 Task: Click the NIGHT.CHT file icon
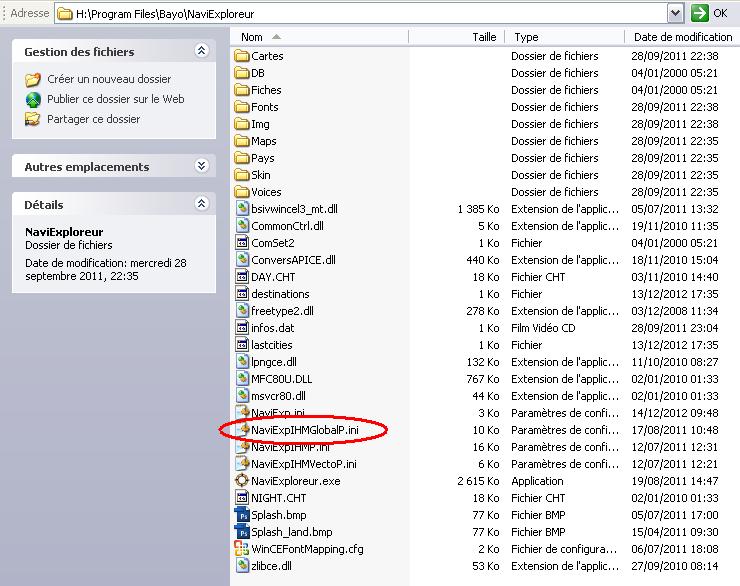click(242, 497)
